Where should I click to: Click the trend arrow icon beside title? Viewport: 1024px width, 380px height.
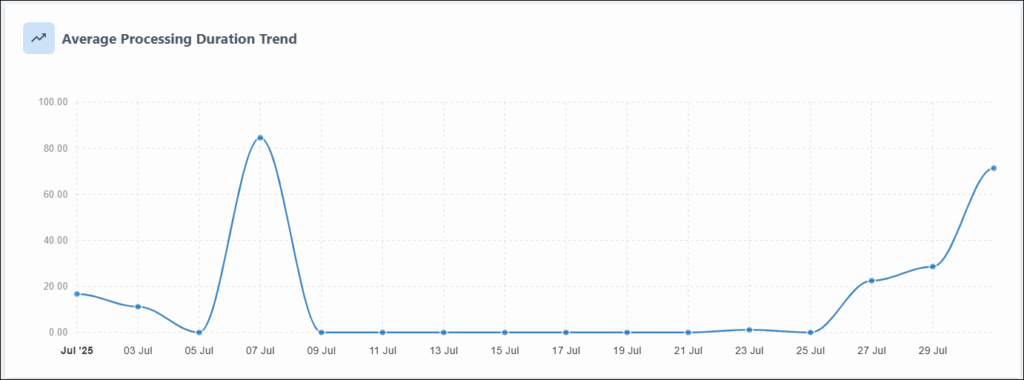[39, 38]
